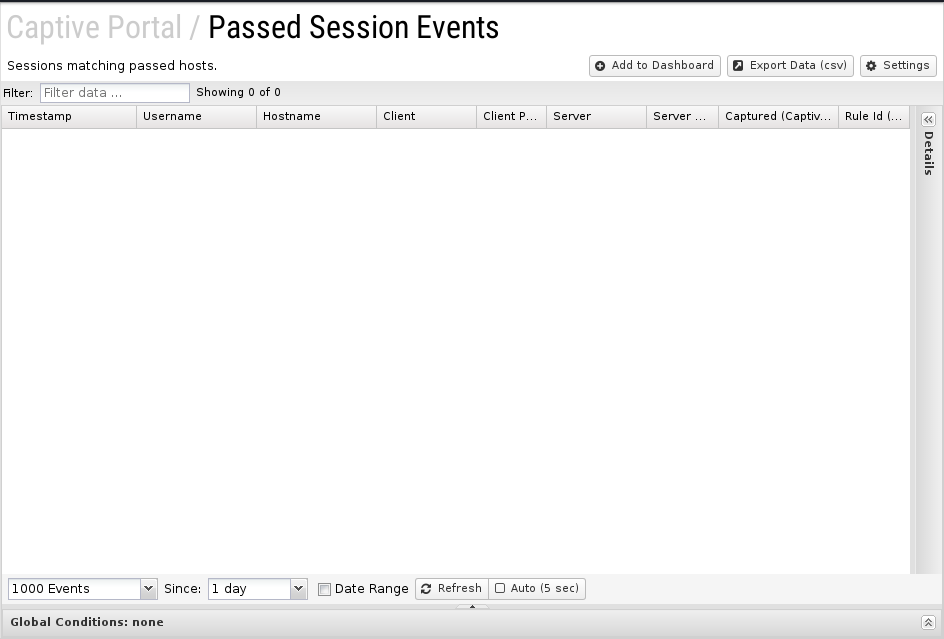
Task: Click the Export Data (csv) button
Action: point(790,66)
